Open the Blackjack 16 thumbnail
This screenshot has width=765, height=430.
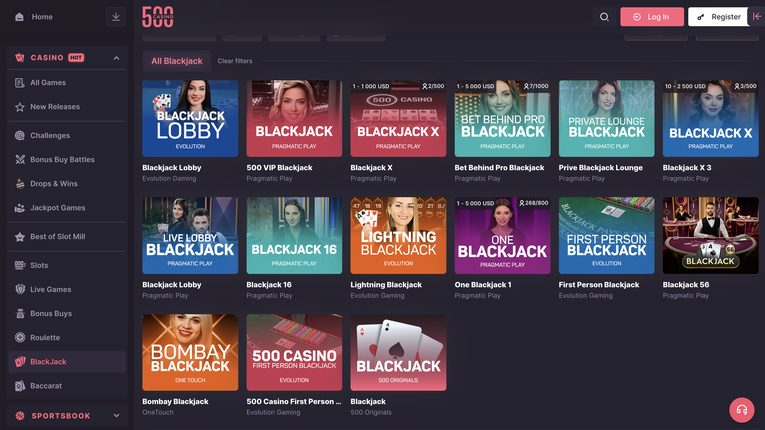pyautogui.click(x=294, y=236)
